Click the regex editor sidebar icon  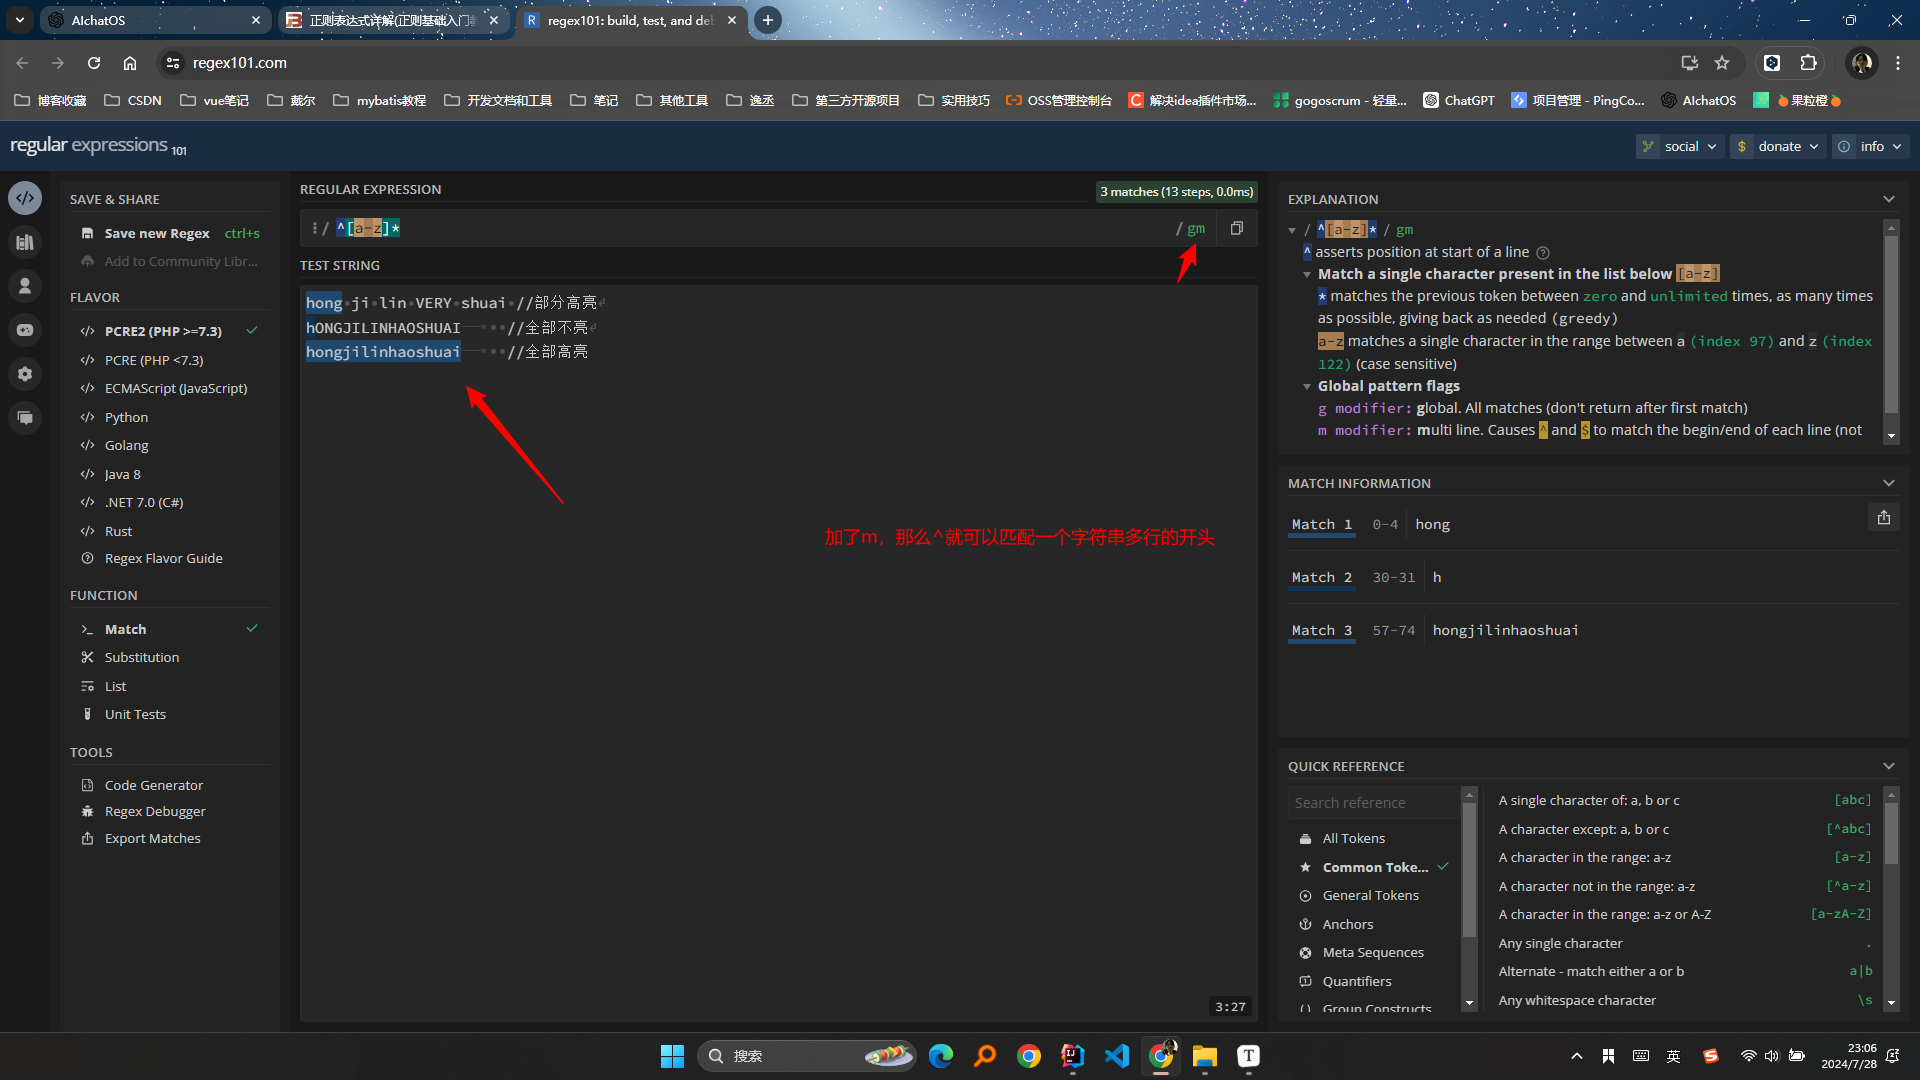pyautogui.click(x=25, y=198)
